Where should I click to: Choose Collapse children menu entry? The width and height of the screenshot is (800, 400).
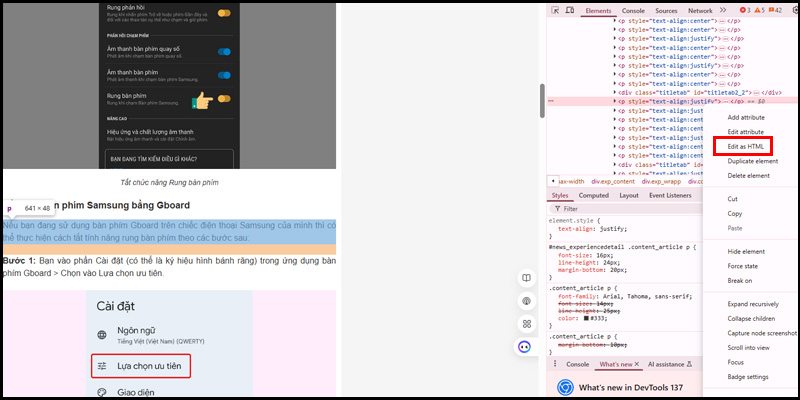click(x=751, y=318)
